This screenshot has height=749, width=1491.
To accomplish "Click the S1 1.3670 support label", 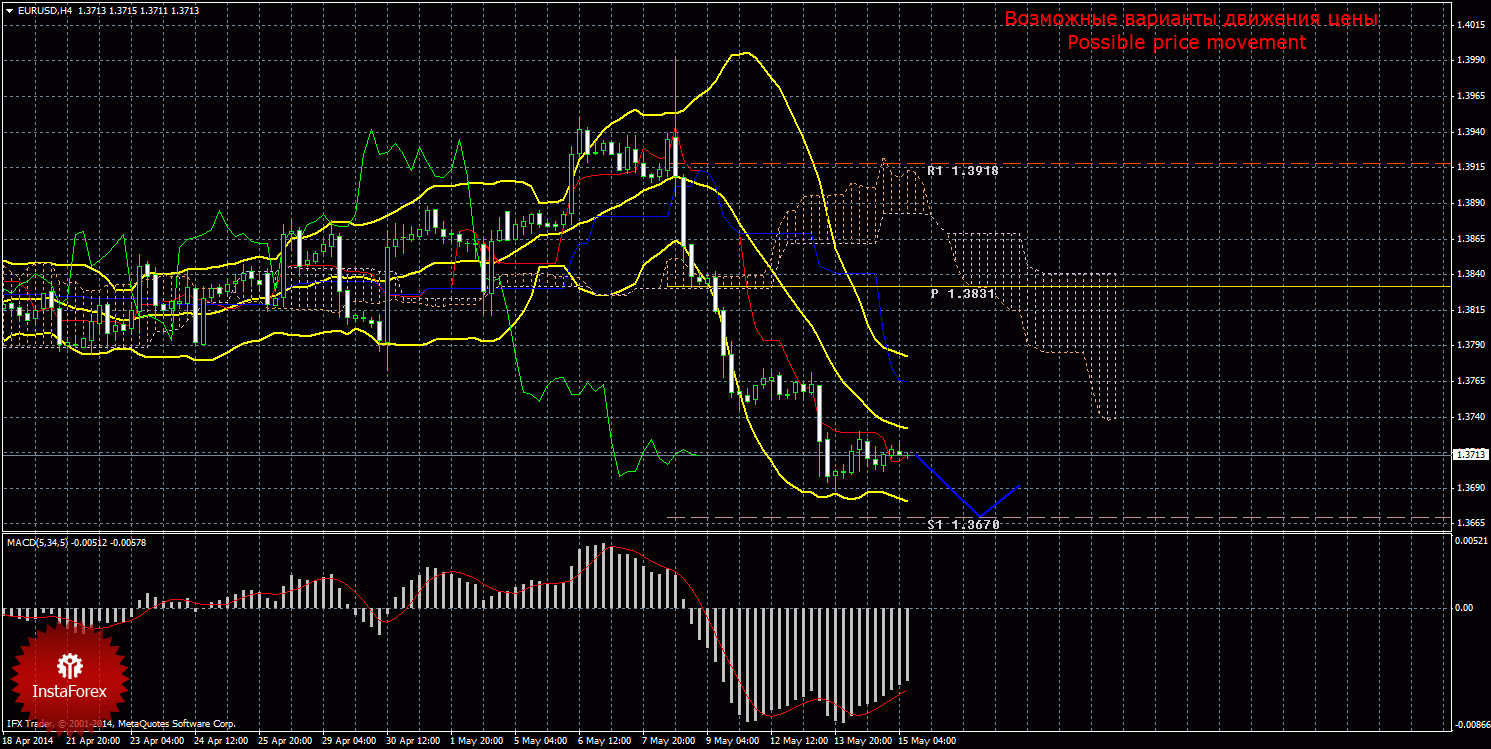I will pos(963,524).
